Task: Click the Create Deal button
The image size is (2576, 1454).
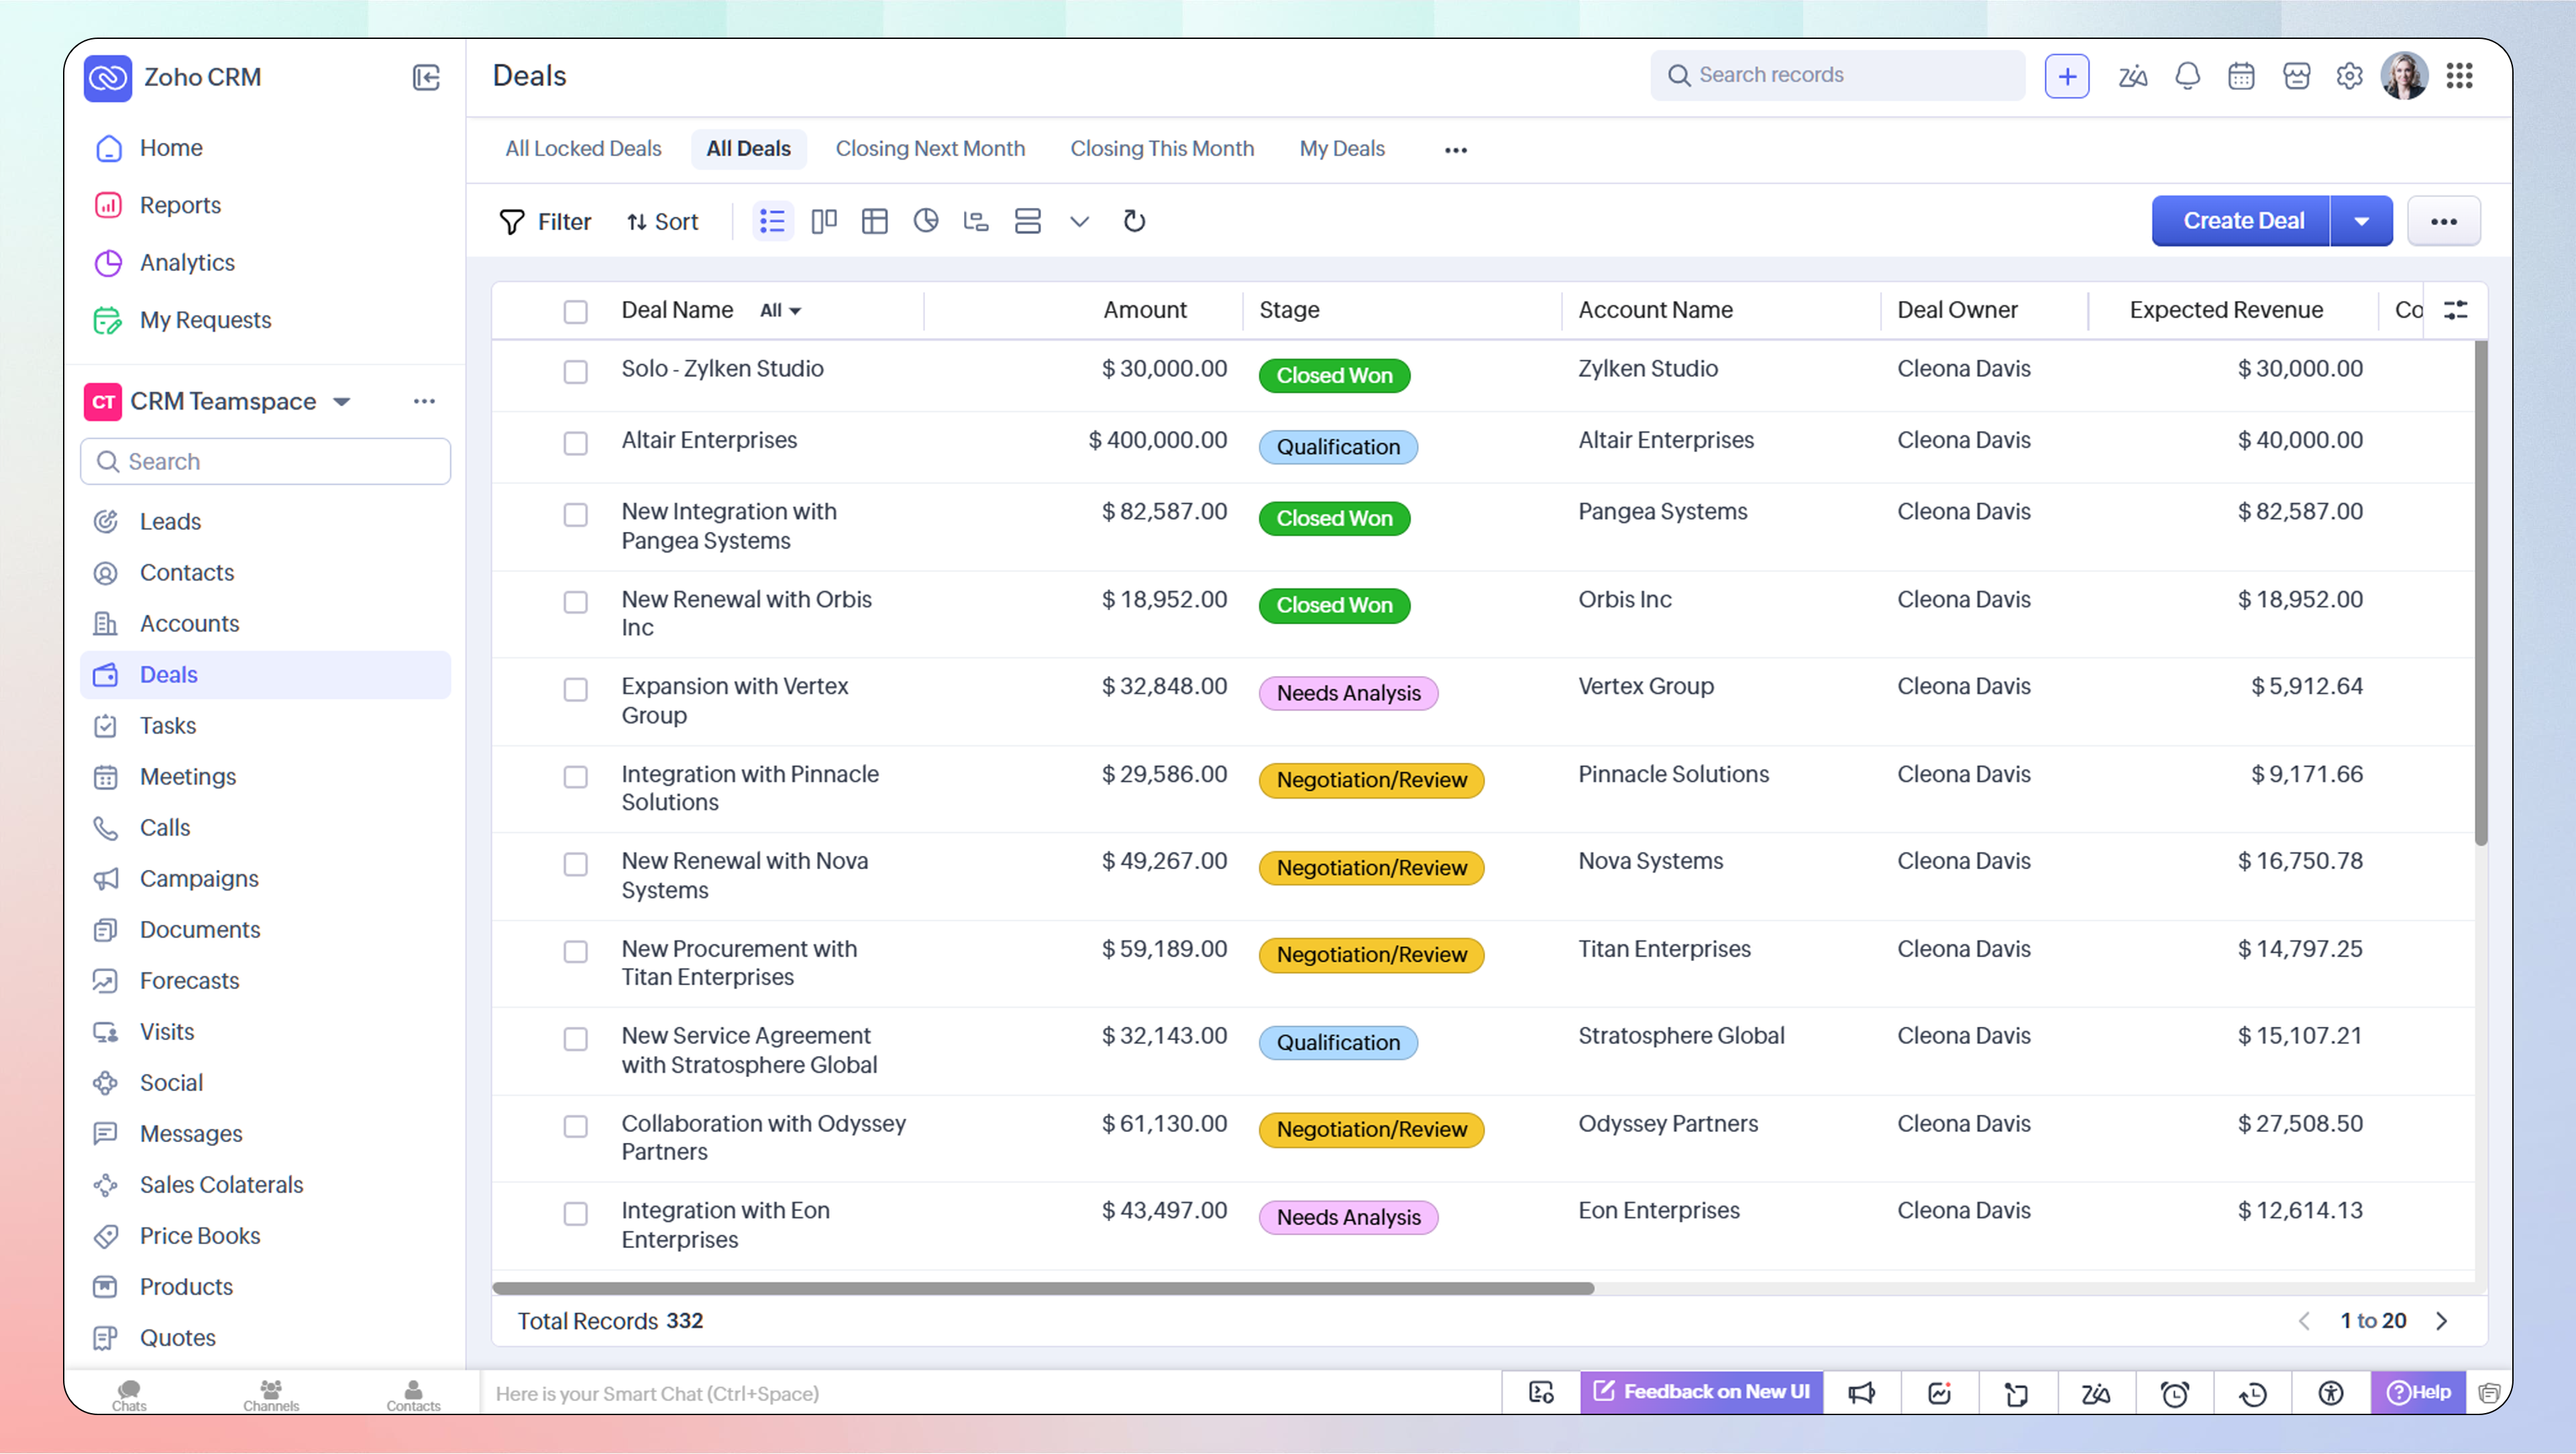Action: (2242, 221)
